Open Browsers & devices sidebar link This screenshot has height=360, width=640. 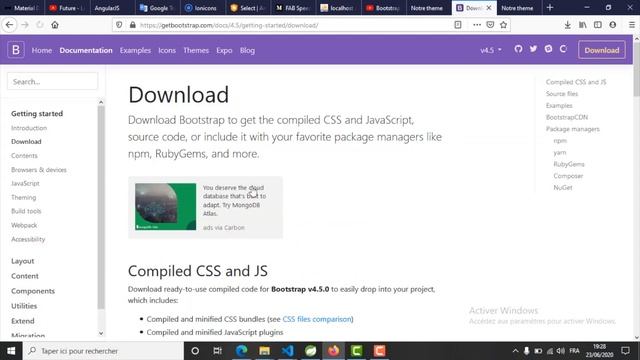[x=39, y=169]
